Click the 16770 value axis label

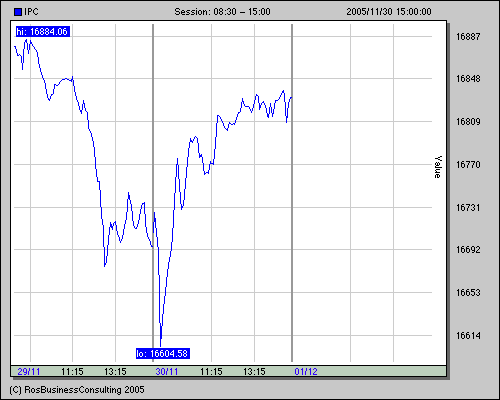(x=468, y=165)
